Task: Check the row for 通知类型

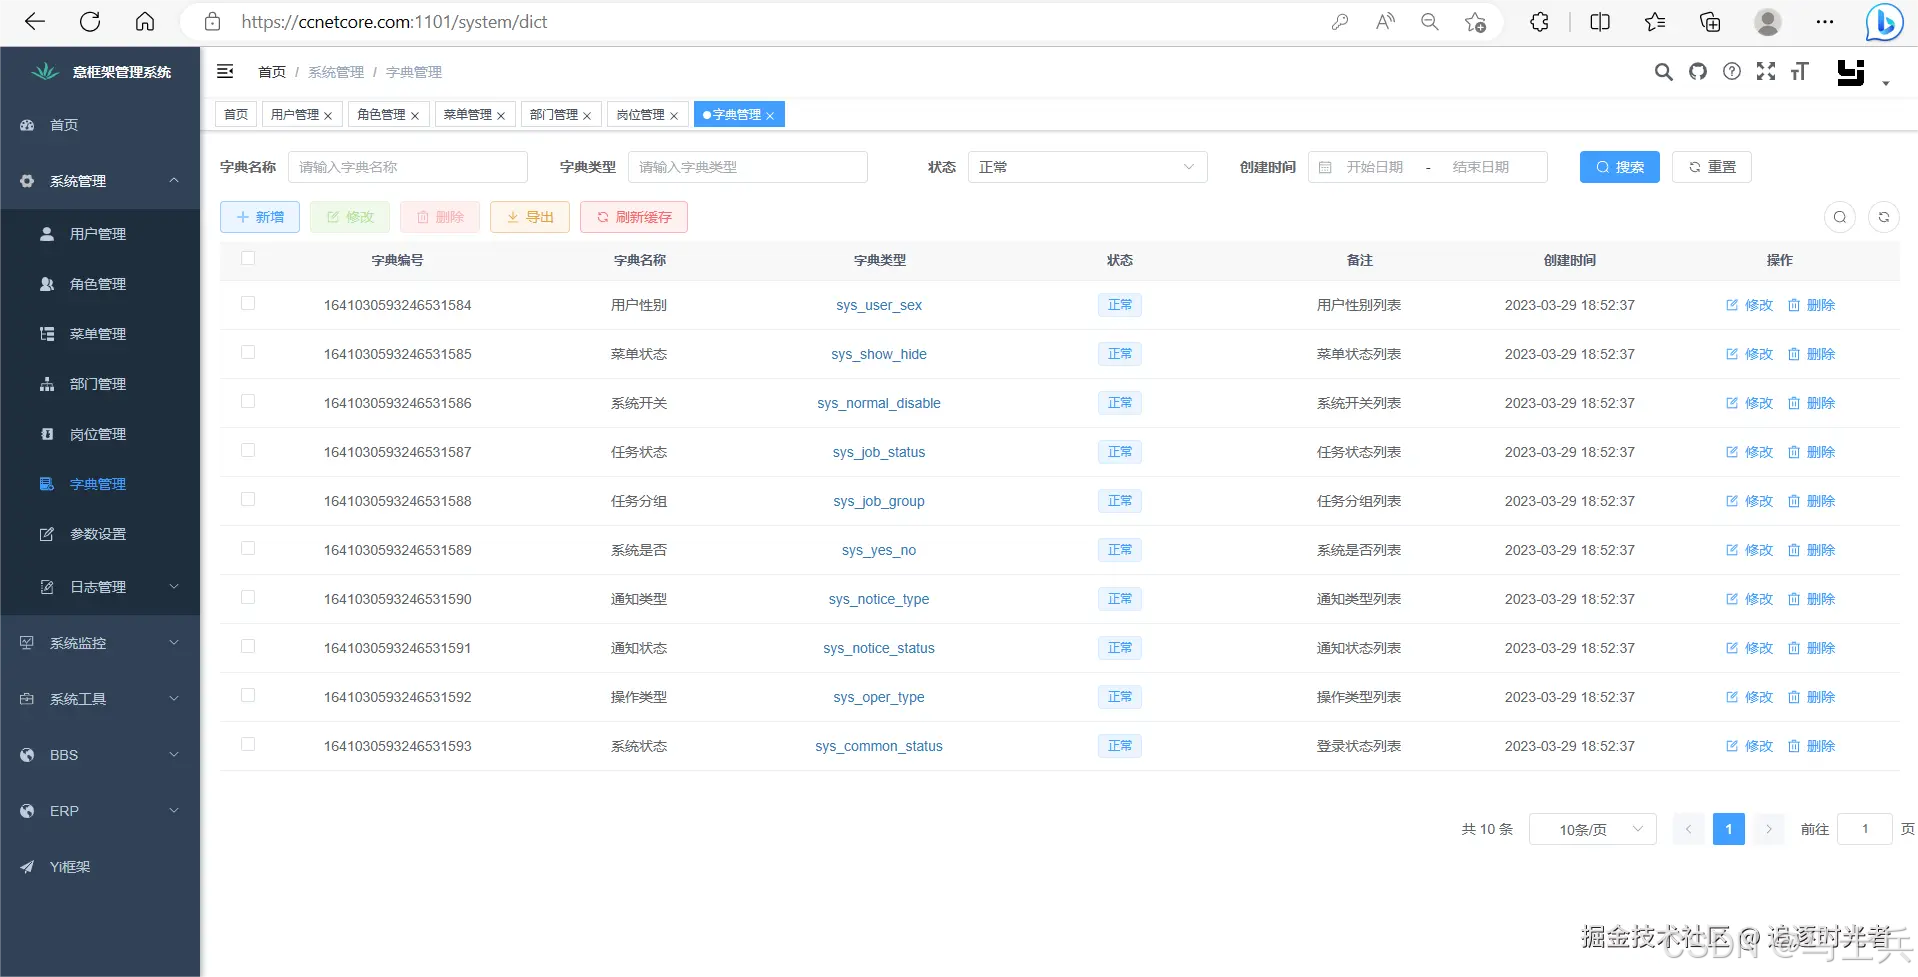Action: coord(248,597)
